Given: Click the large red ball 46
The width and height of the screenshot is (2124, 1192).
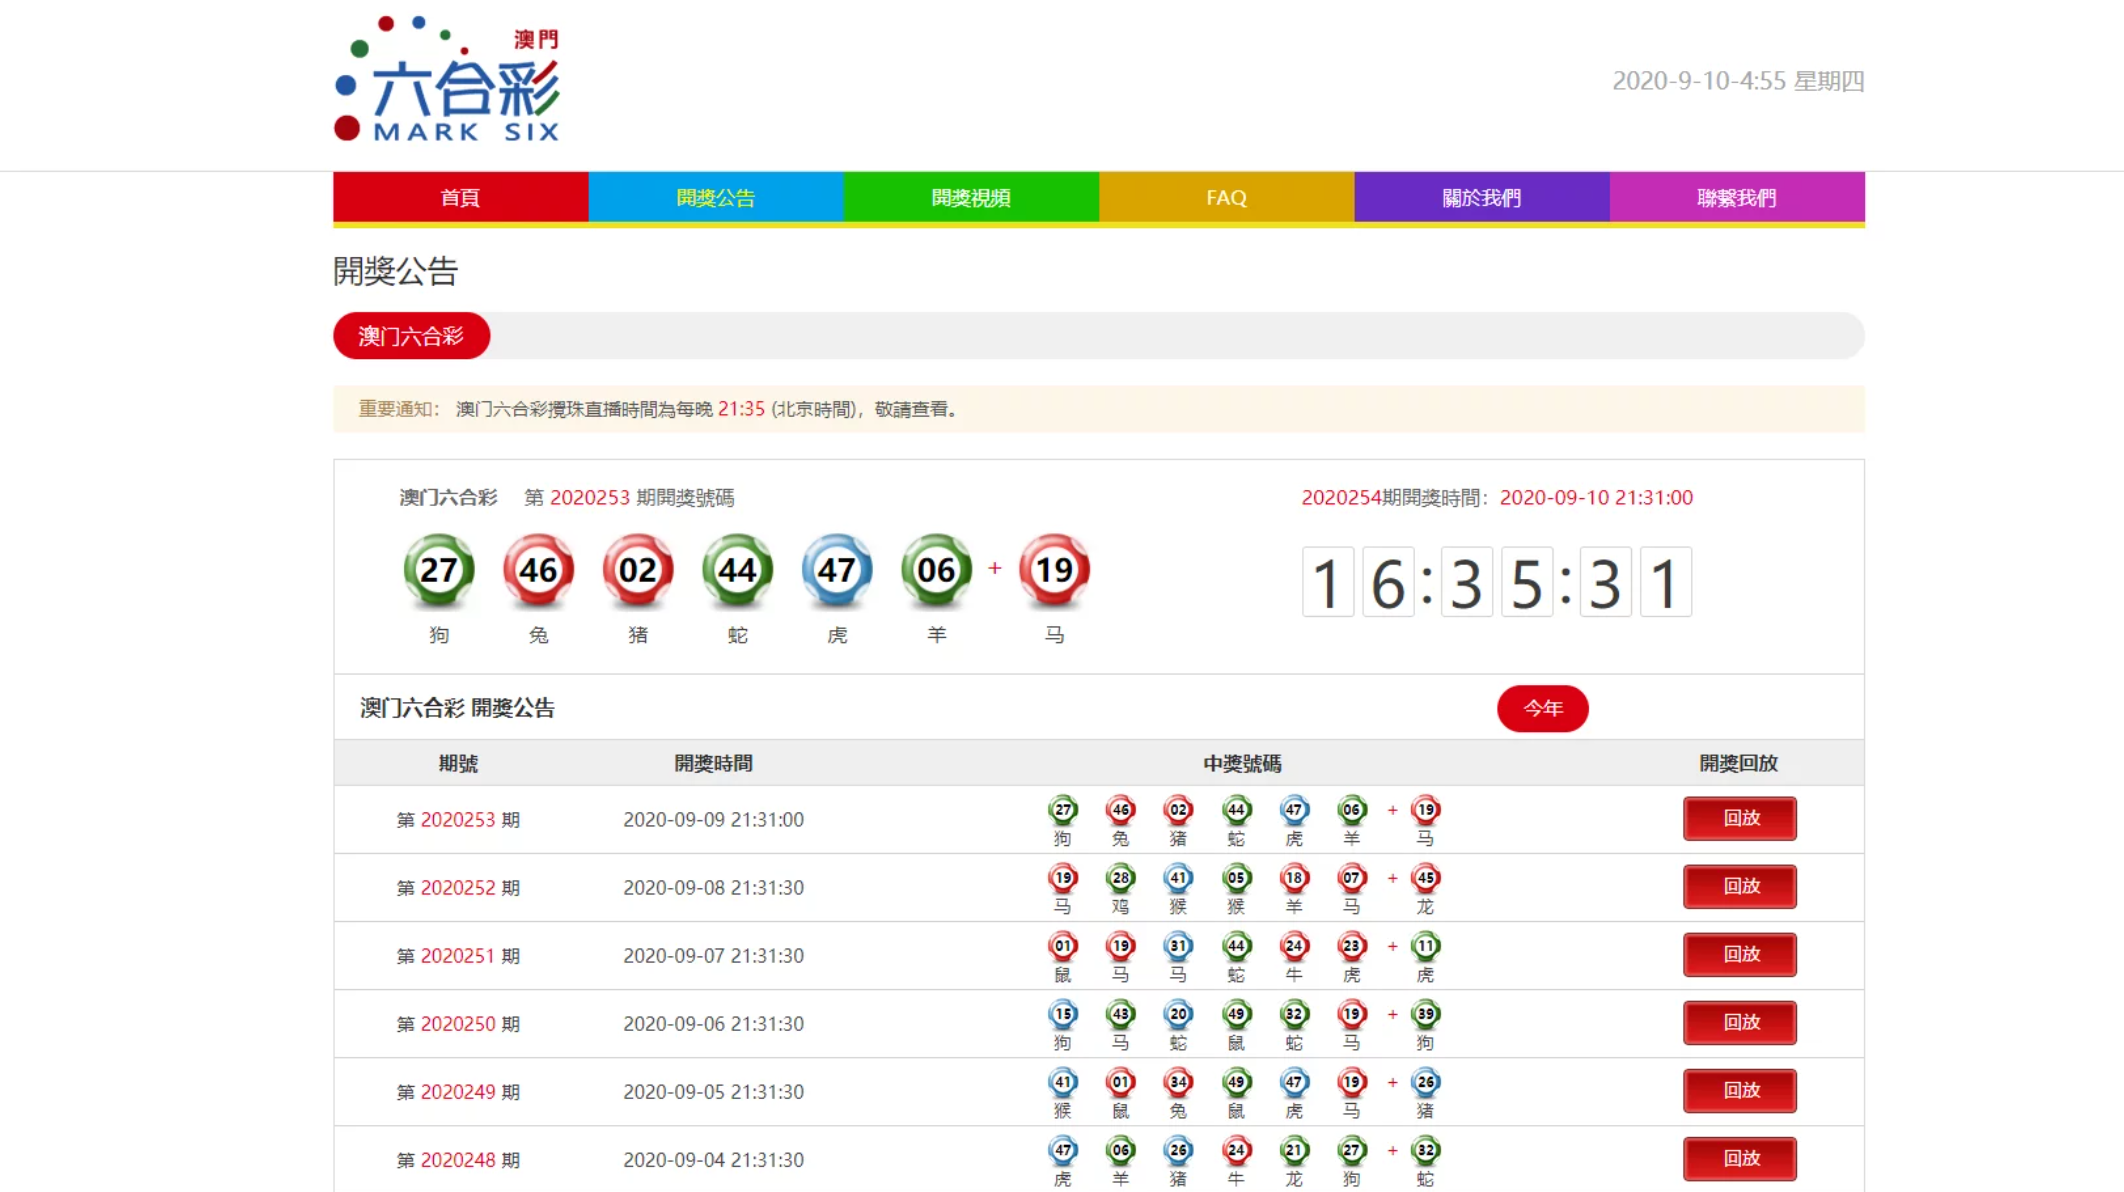Looking at the screenshot, I should click(x=538, y=570).
